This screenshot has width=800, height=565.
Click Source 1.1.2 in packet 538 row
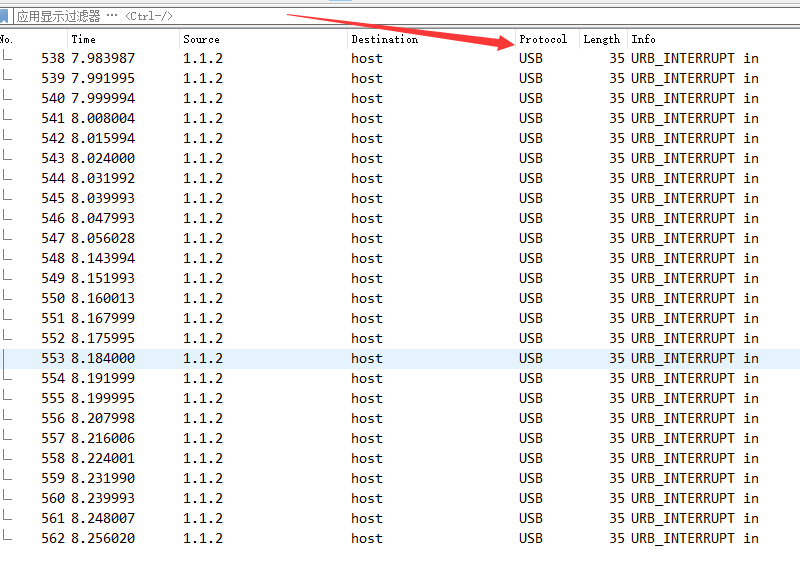pos(203,58)
